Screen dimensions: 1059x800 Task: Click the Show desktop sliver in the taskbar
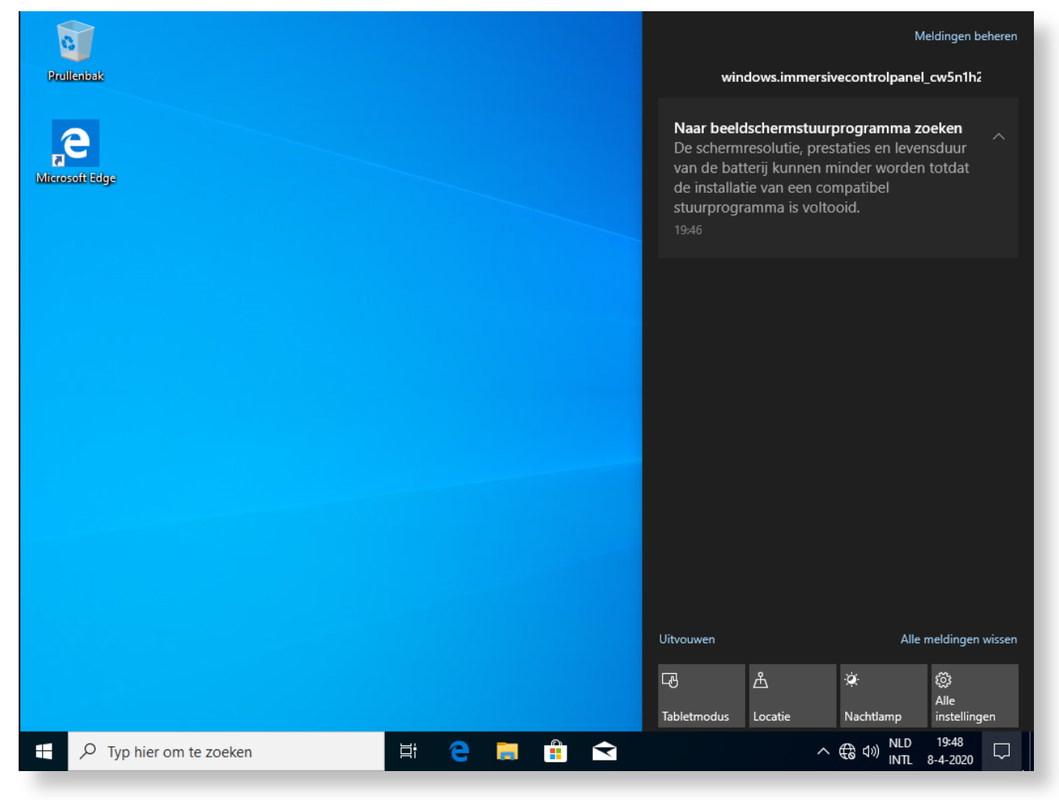tap(1031, 751)
